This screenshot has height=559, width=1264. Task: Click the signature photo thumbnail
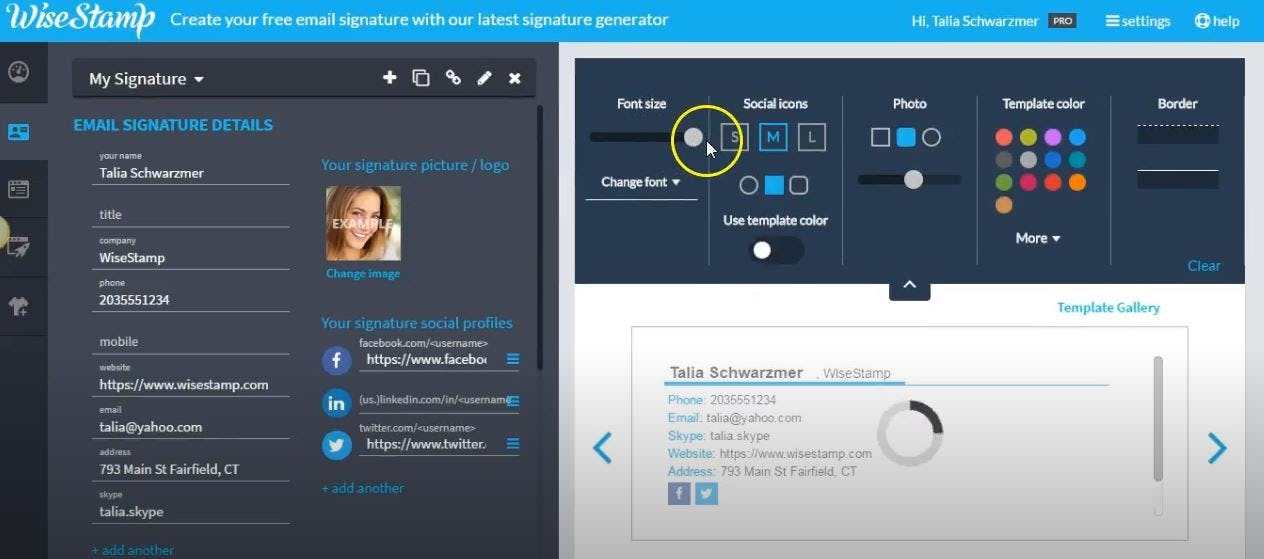tap(363, 223)
